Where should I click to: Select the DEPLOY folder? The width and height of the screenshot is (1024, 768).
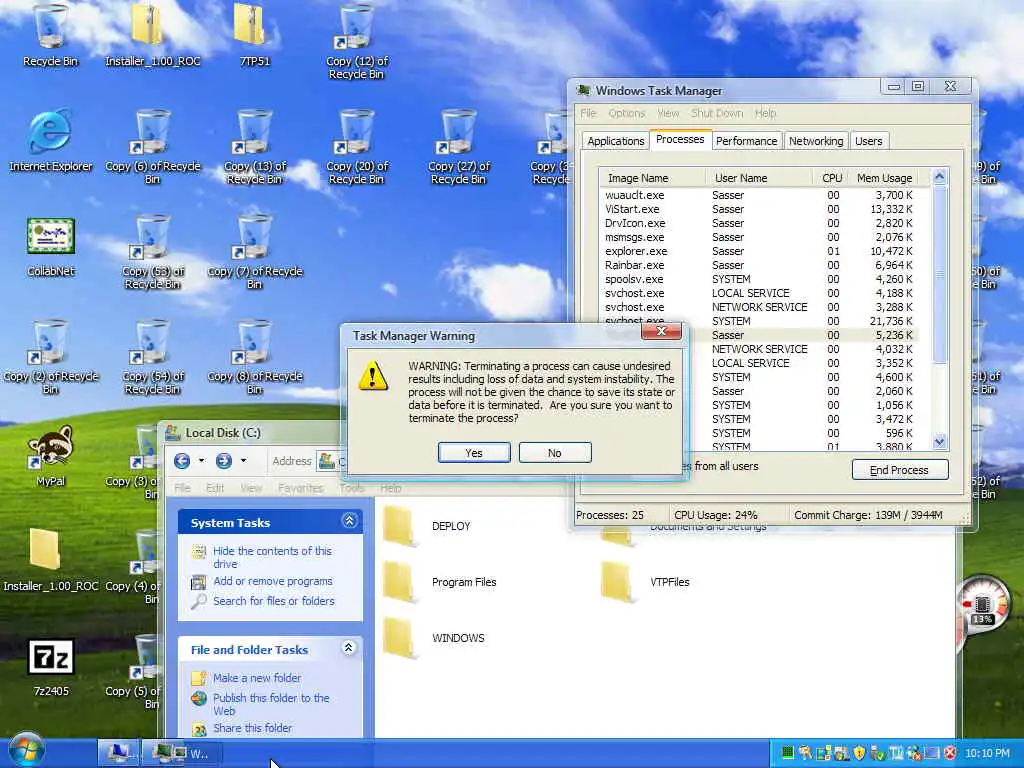tap(427, 526)
